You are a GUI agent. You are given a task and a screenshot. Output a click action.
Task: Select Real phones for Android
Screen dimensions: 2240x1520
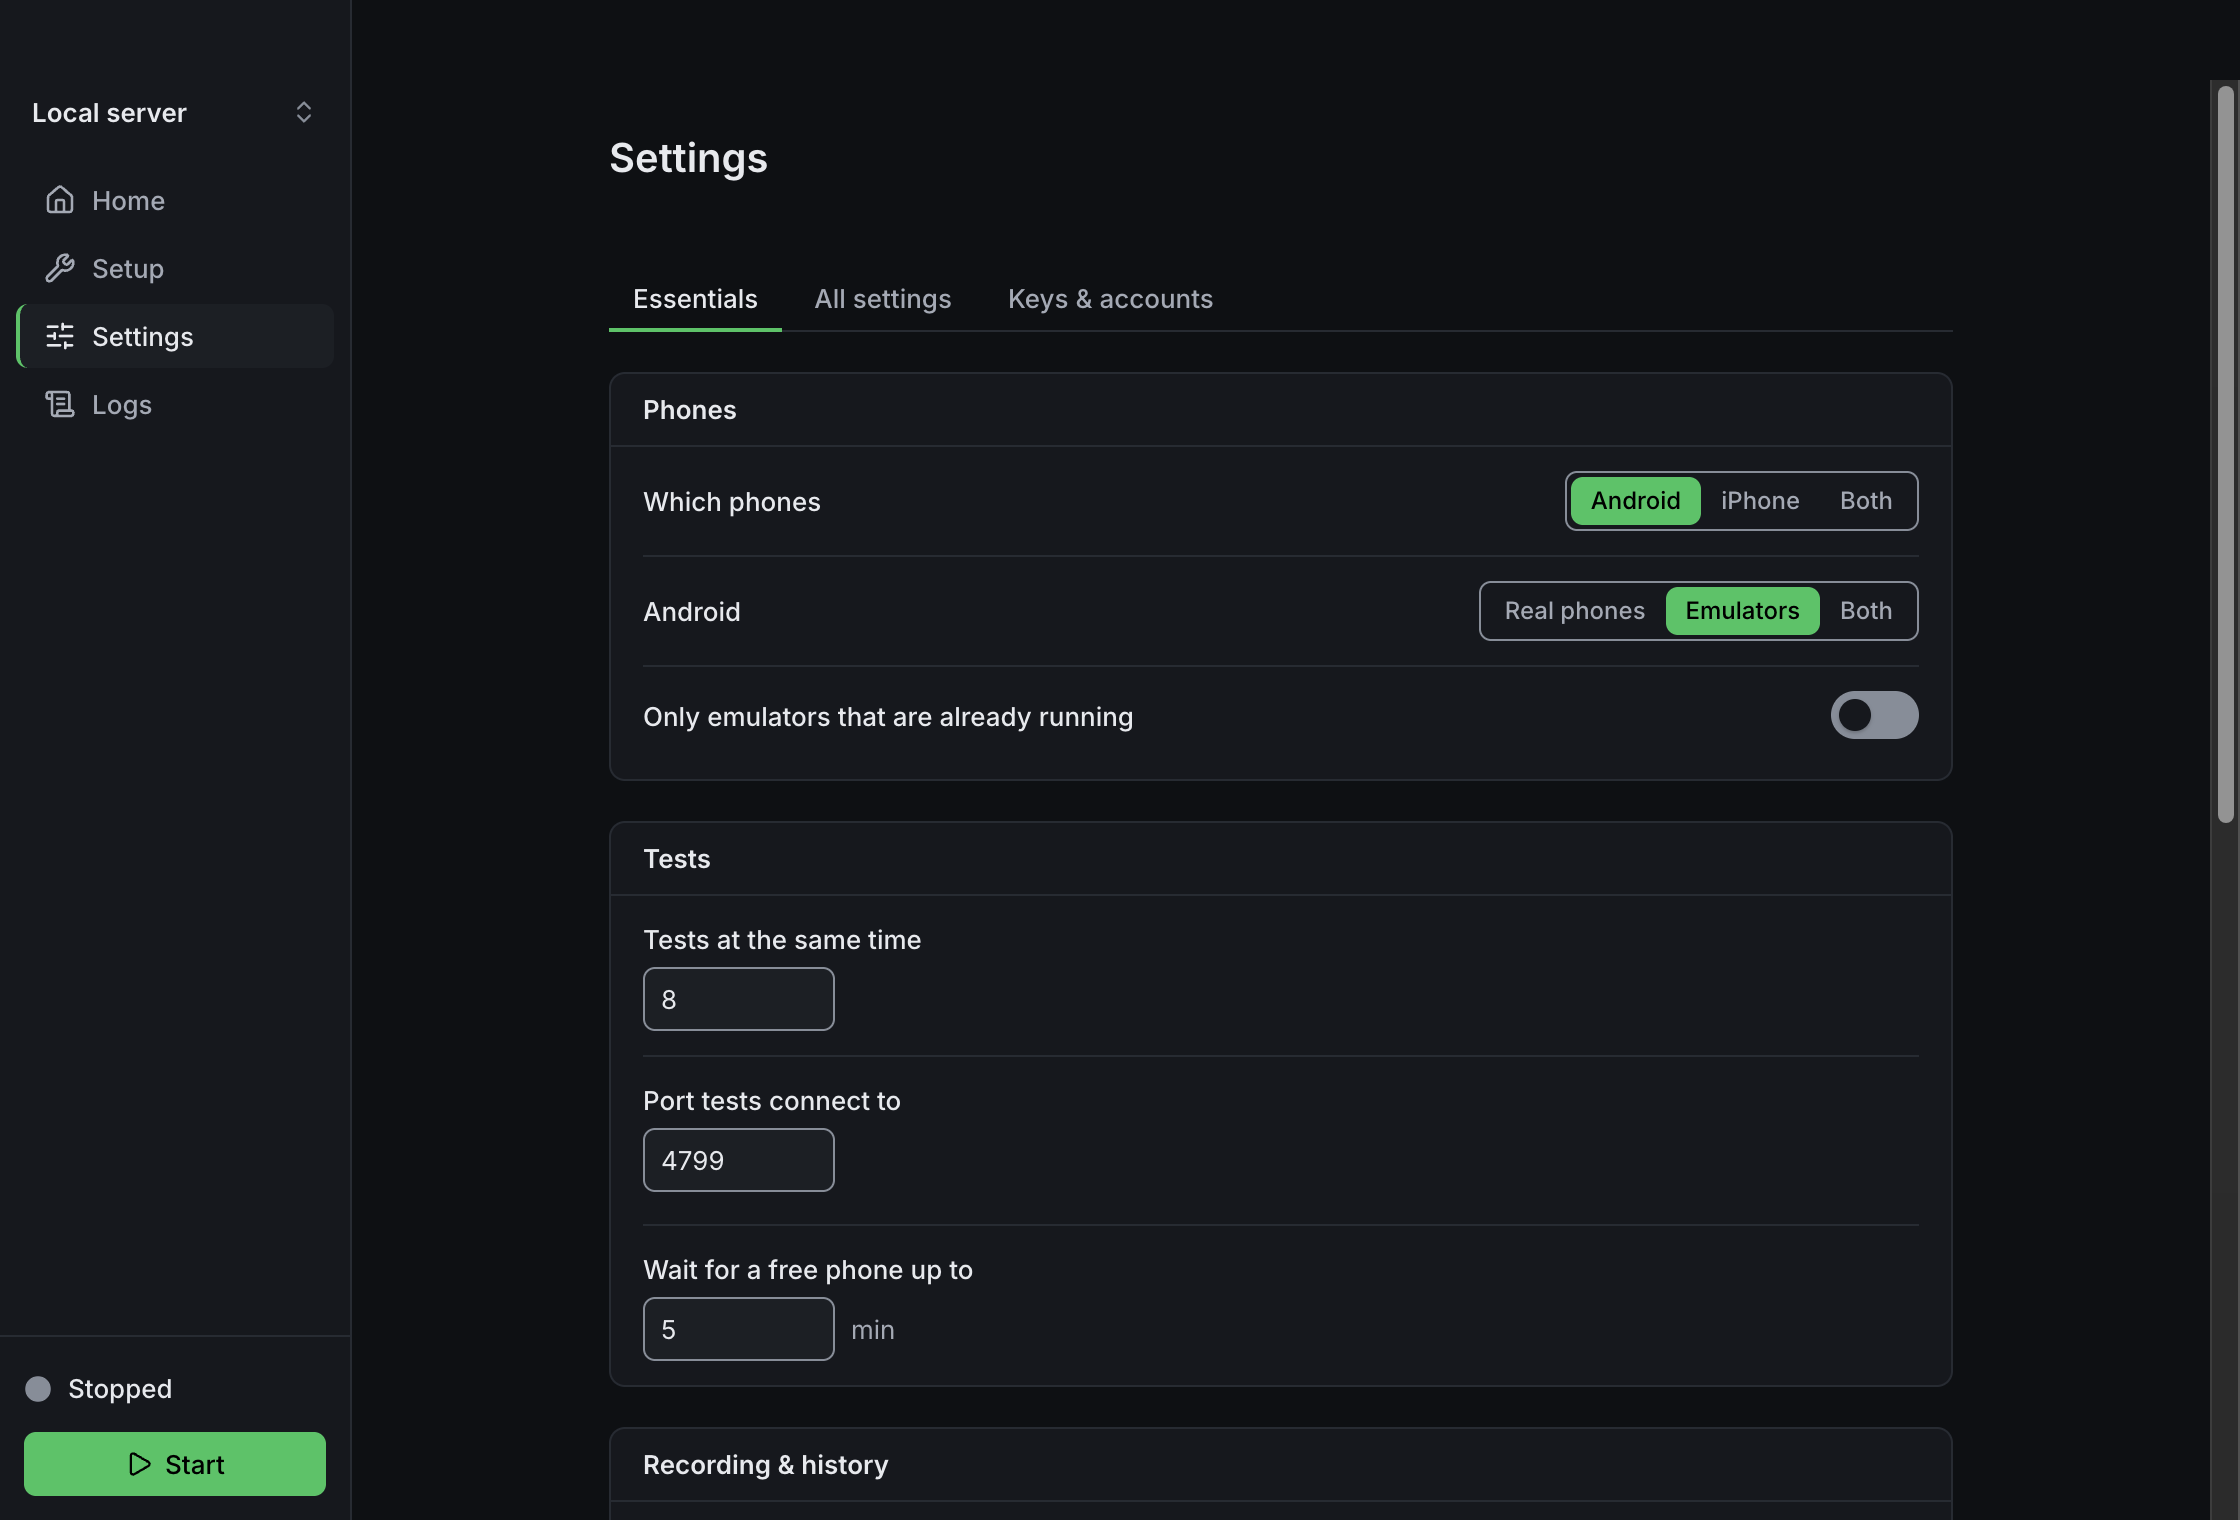click(x=1574, y=610)
